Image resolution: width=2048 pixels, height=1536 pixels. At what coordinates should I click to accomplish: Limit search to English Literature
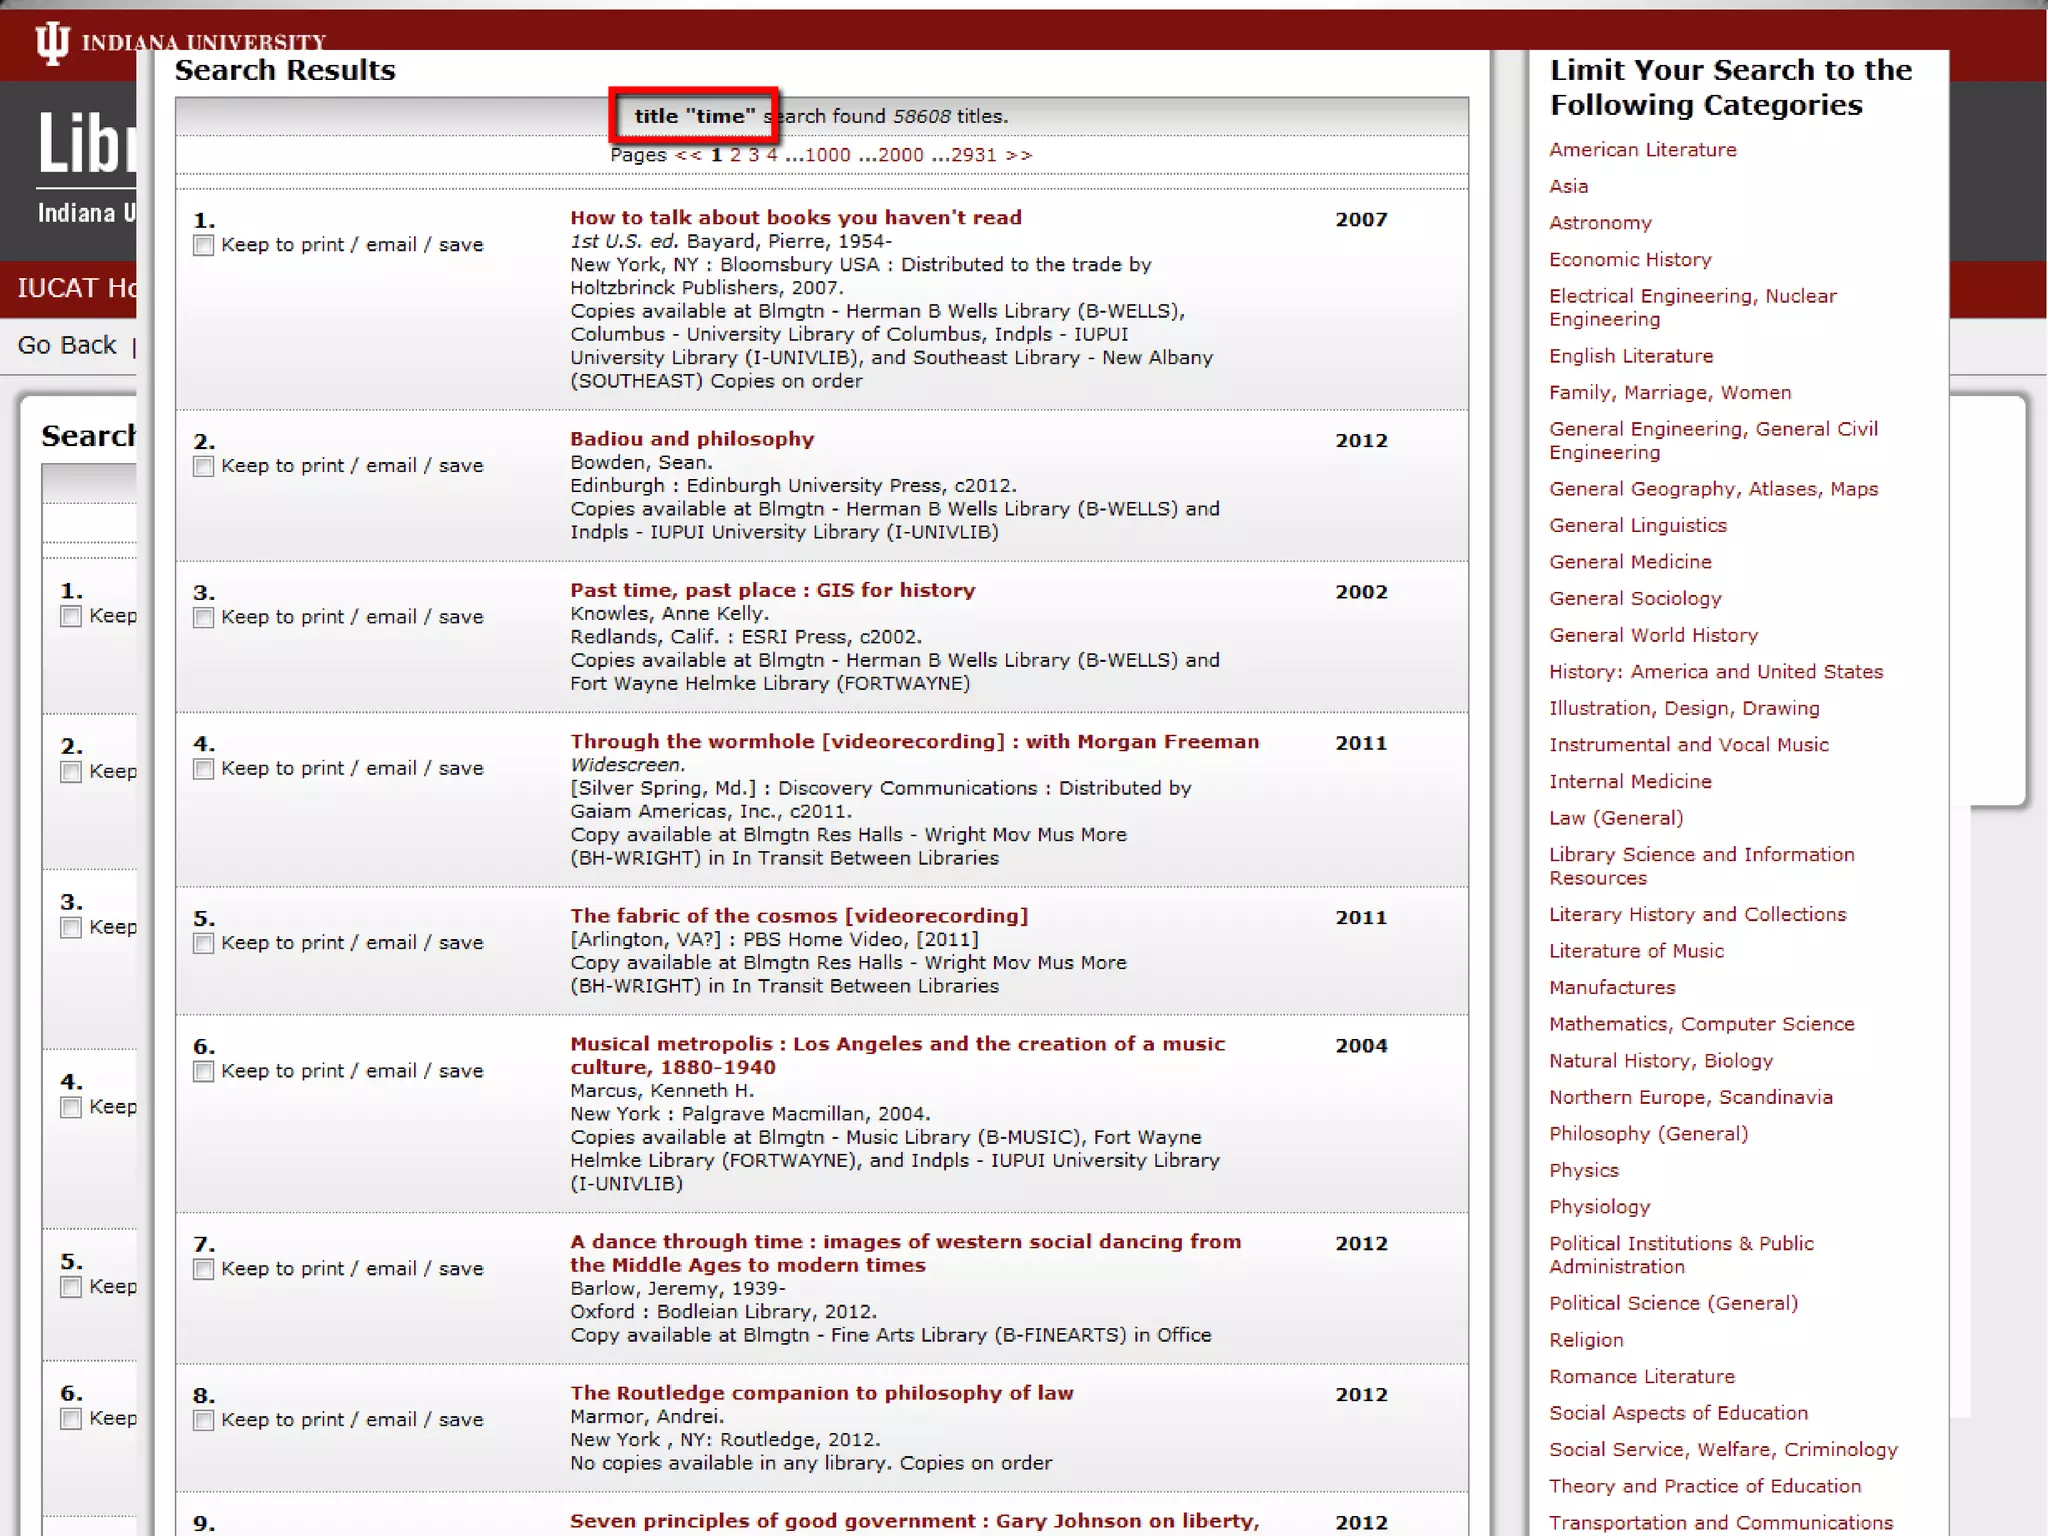click(1631, 356)
